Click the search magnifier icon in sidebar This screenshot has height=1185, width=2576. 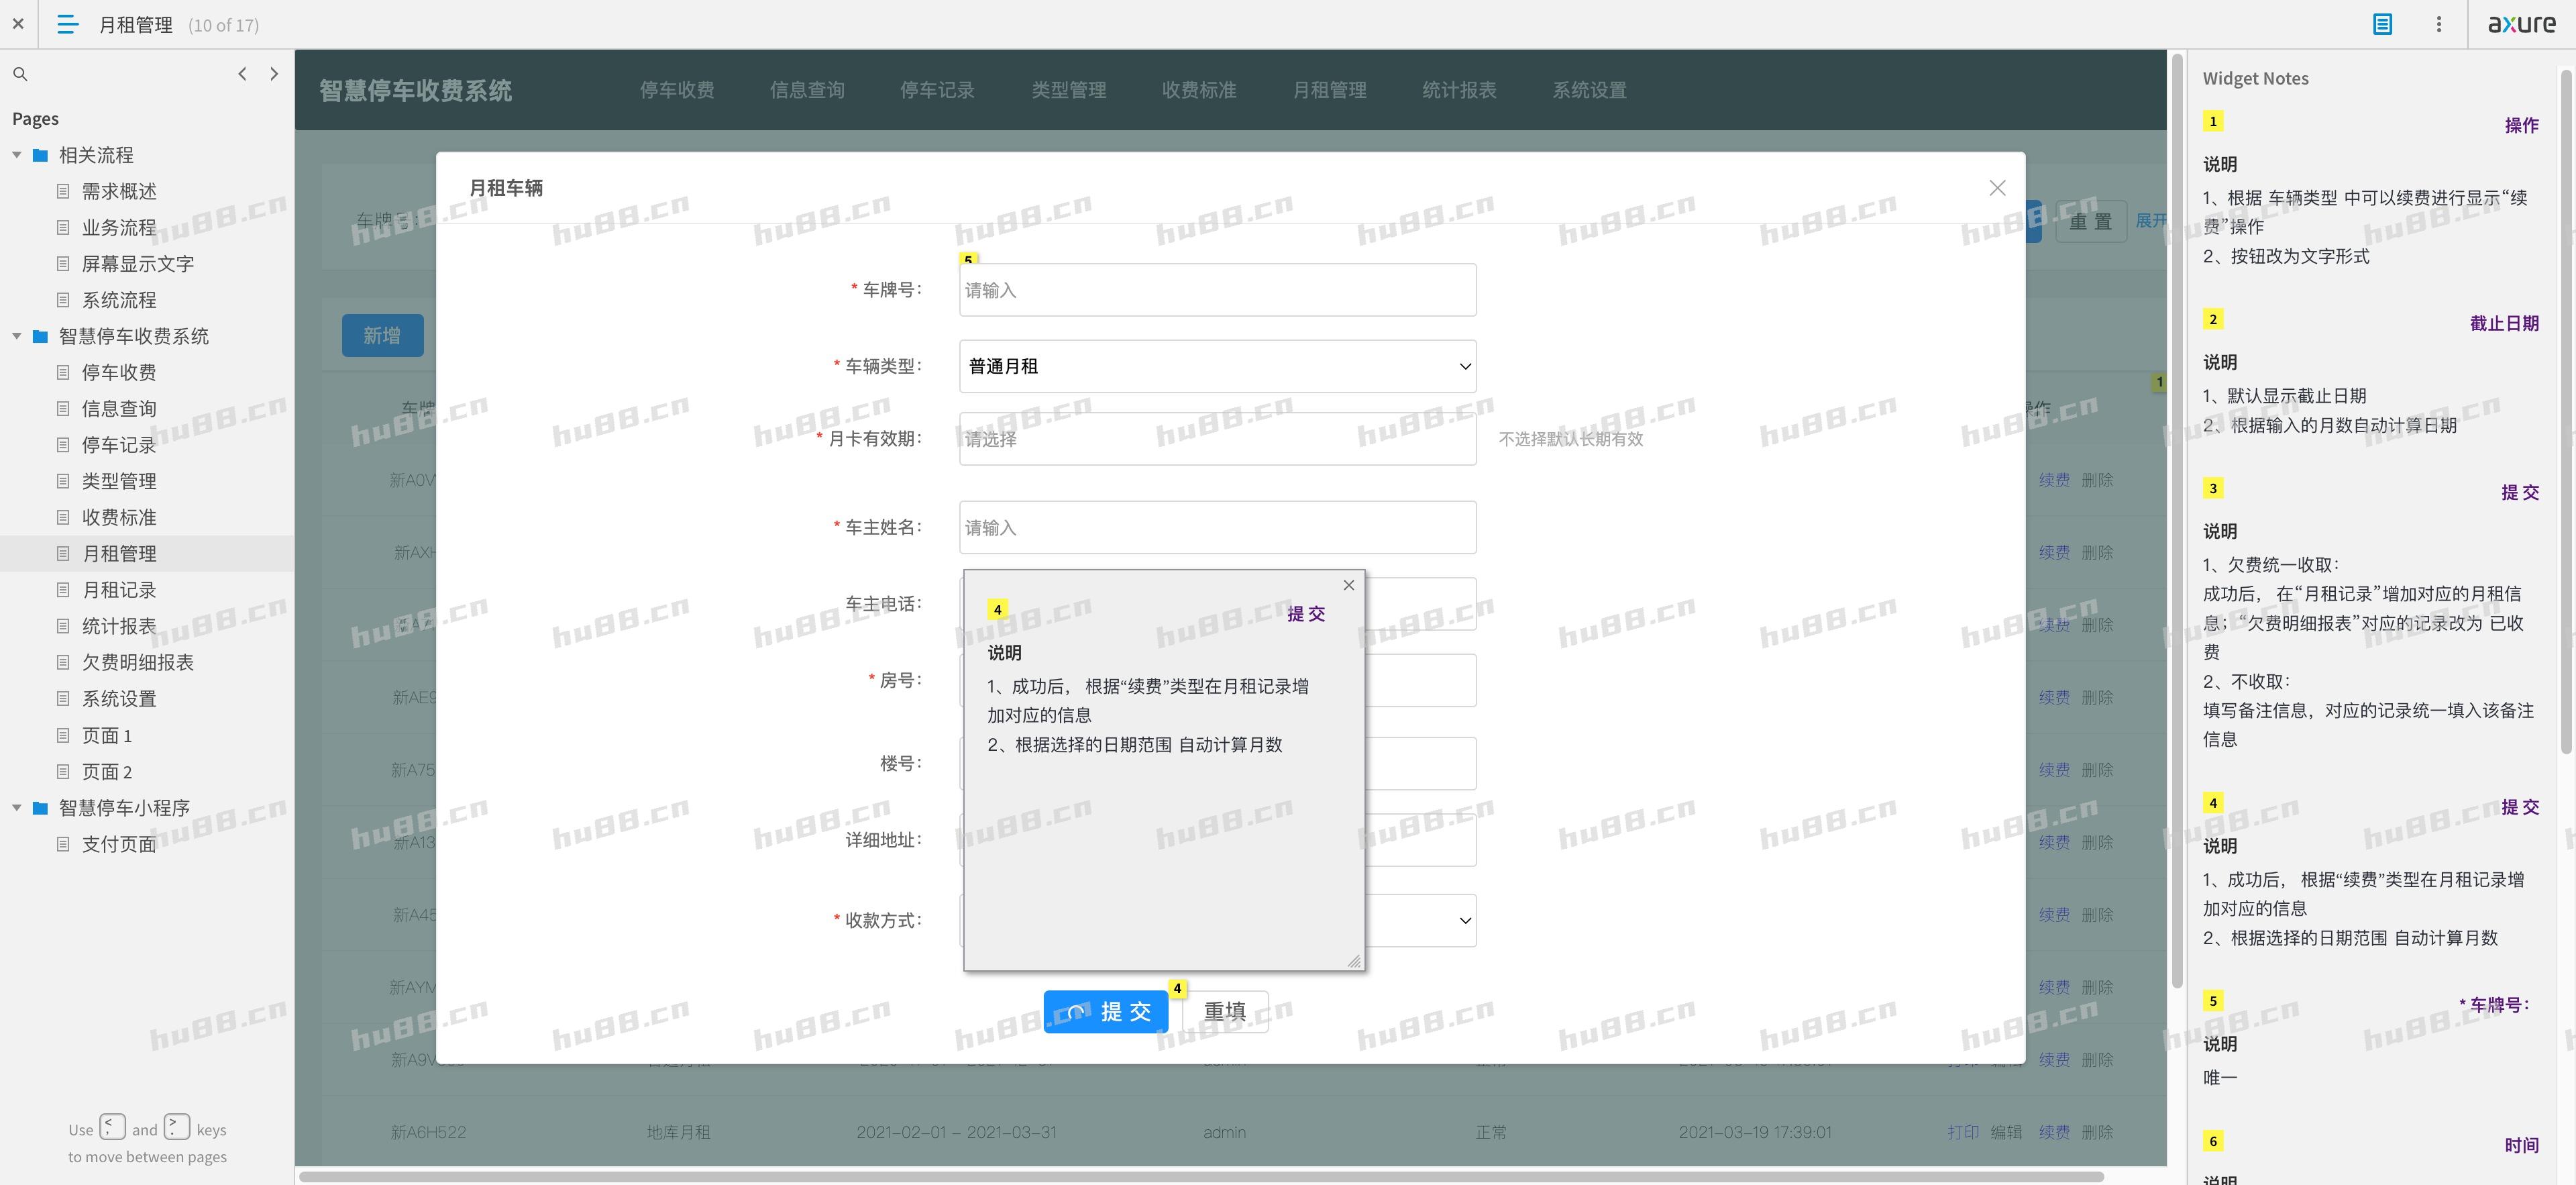pos(20,74)
